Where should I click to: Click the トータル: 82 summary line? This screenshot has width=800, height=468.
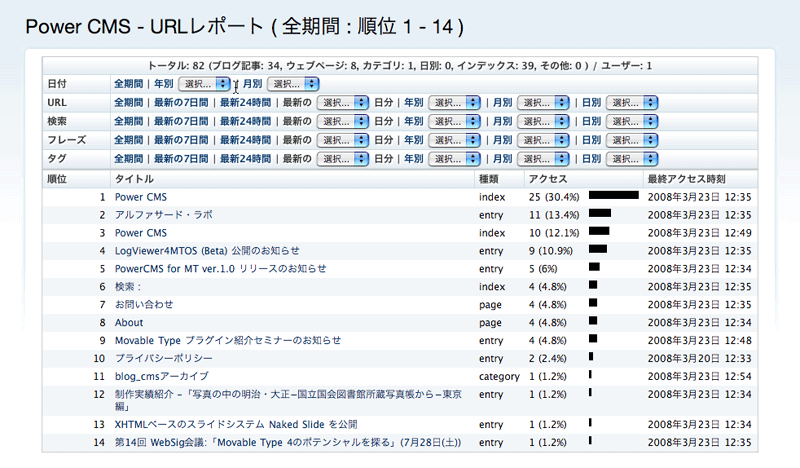click(399, 66)
